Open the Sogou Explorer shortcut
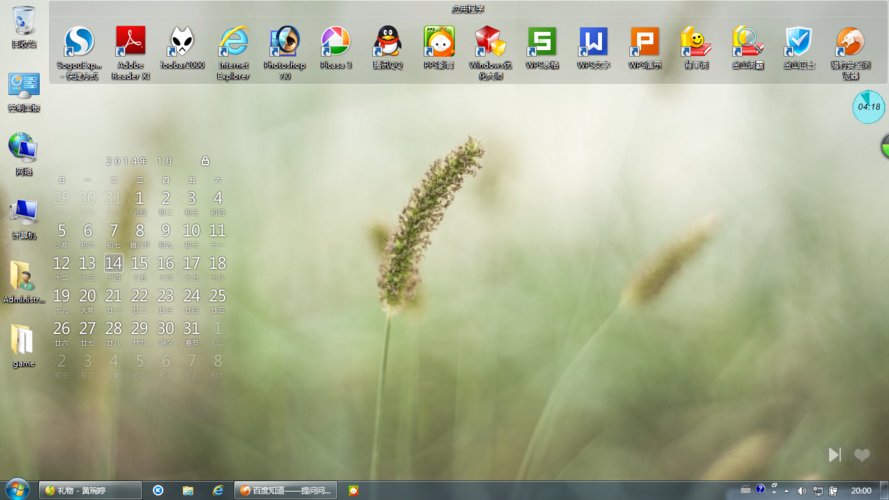This screenshot has width=889, height=500. pyautogui.click(x=79, y=42)
